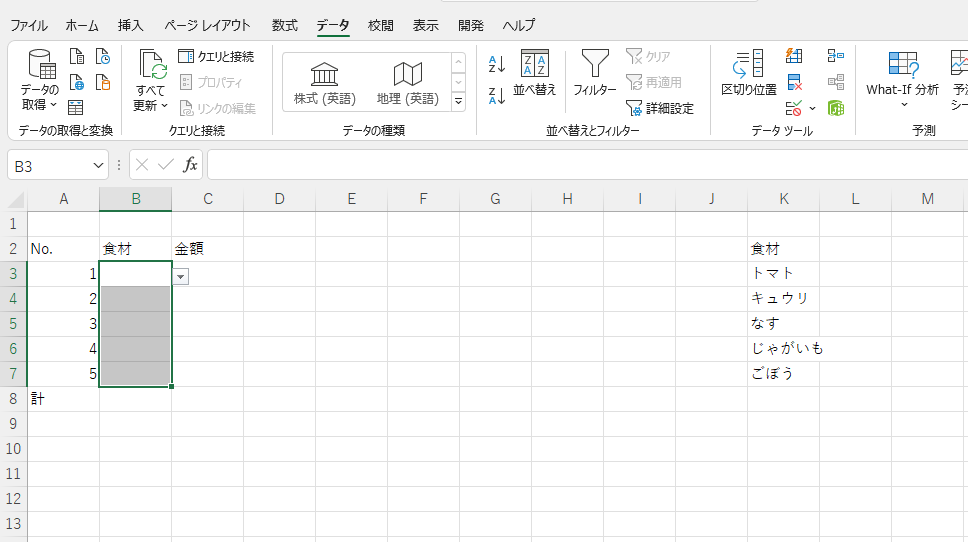The image size is (968, 542).
Task: Click the 再適用 filter button
Action: point(653,82)
